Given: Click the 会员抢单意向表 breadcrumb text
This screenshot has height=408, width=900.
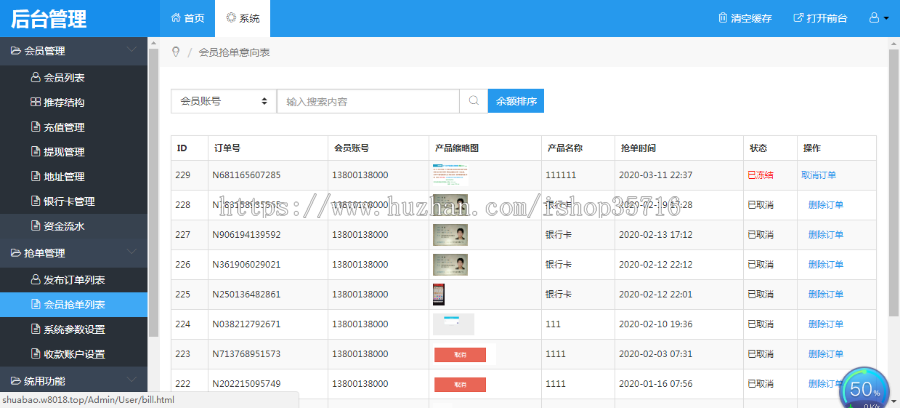Looking at the screenshot, I should (x=234, y=52).
